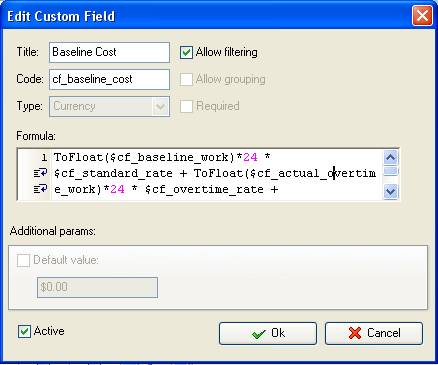Click the green checkmark icon on Ok
This screenshot has height=365, width=438.
(x=259, y=333)
